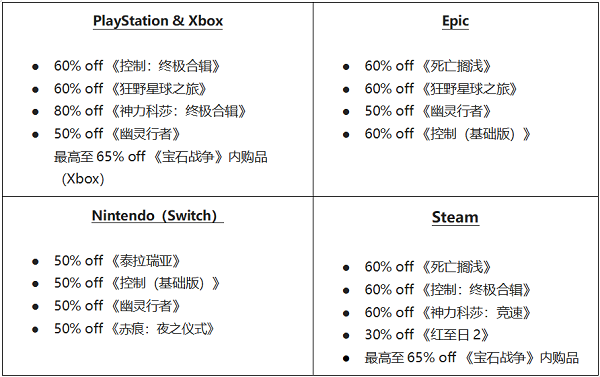600x377 pixels.
Task: Click the Nintendo (Switch) heading
Action: point(158,215)
